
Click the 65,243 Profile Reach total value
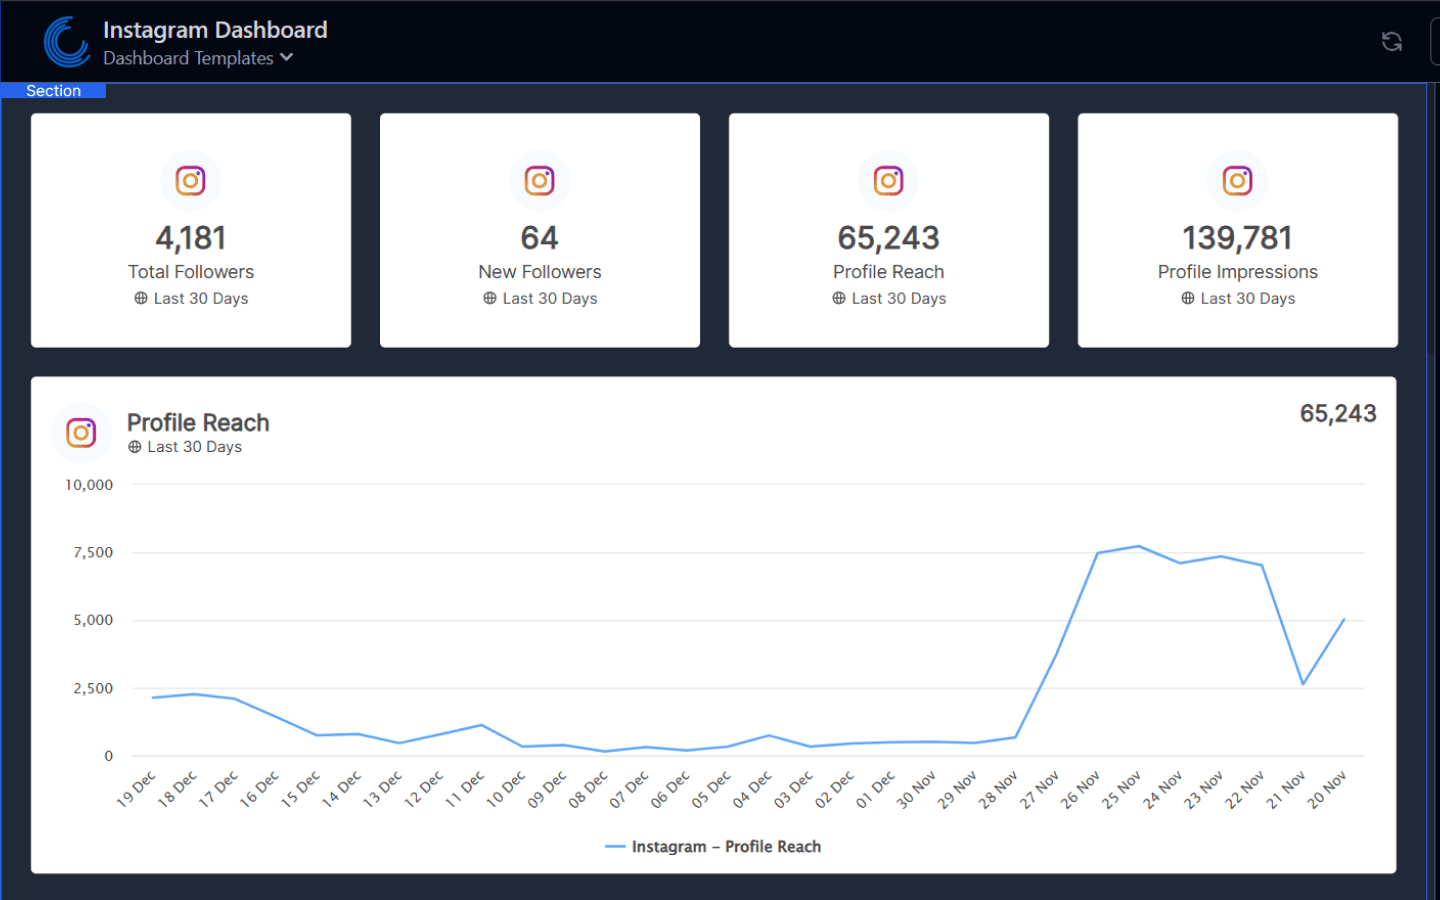(x=1337, y=413)
